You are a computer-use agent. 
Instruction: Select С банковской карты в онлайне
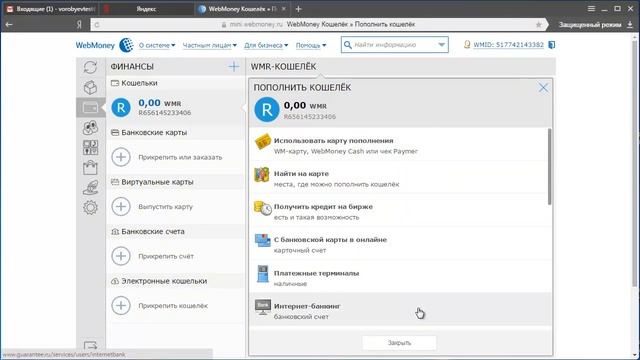[399, 244]
